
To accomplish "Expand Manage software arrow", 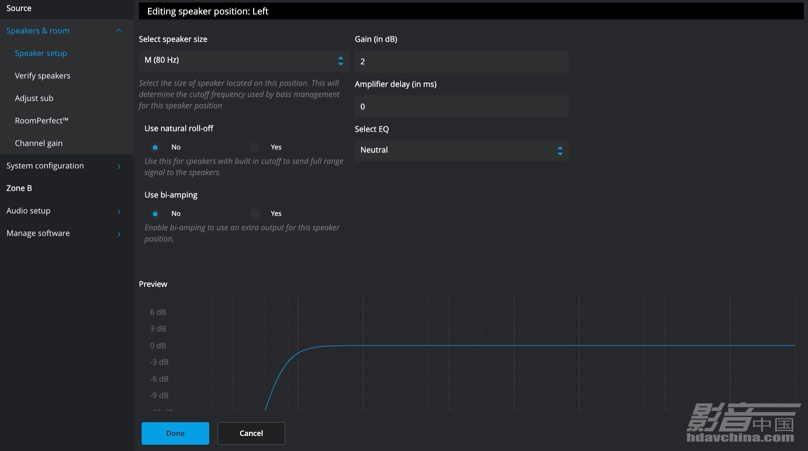I will pos(119,234).
